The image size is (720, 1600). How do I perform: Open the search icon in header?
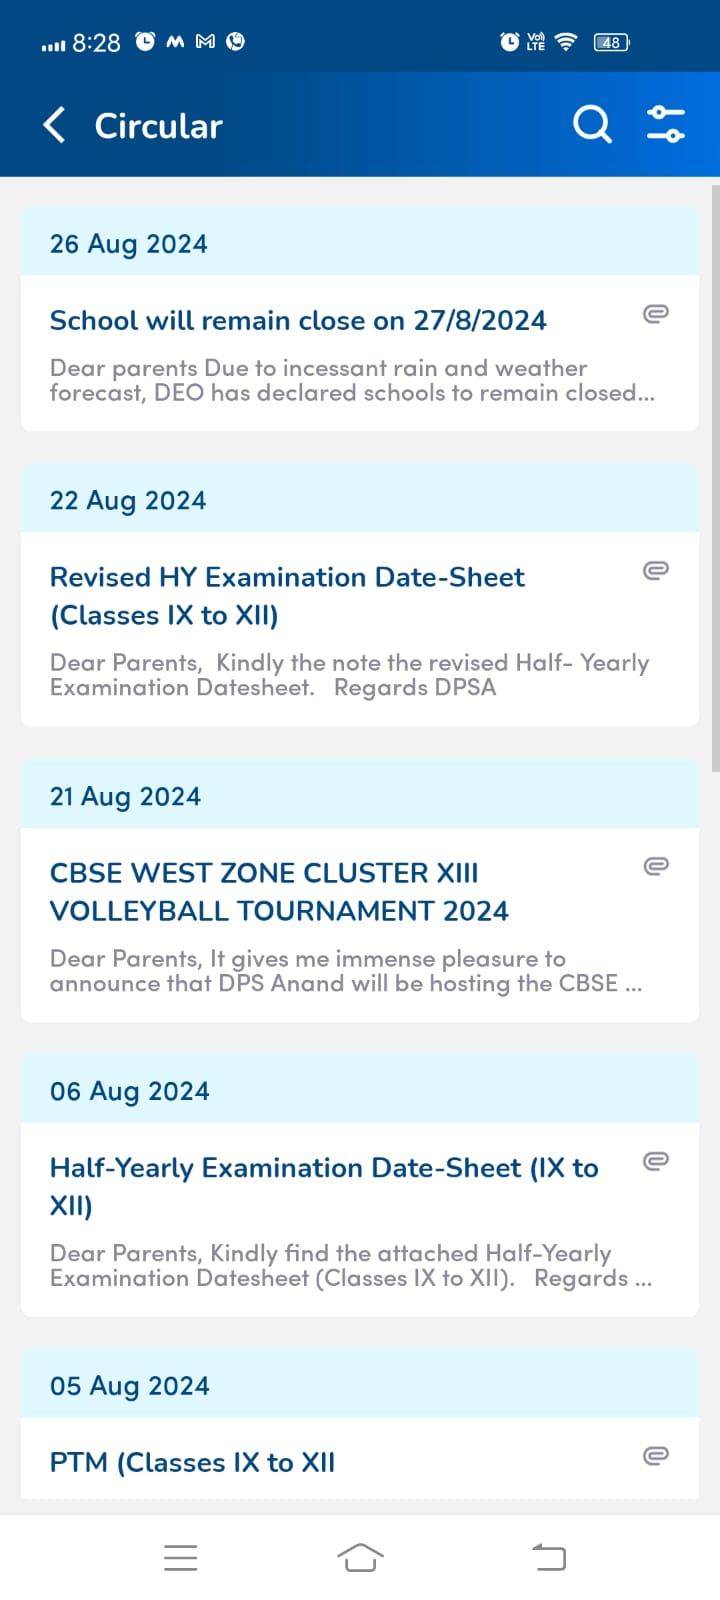point(592,126)
